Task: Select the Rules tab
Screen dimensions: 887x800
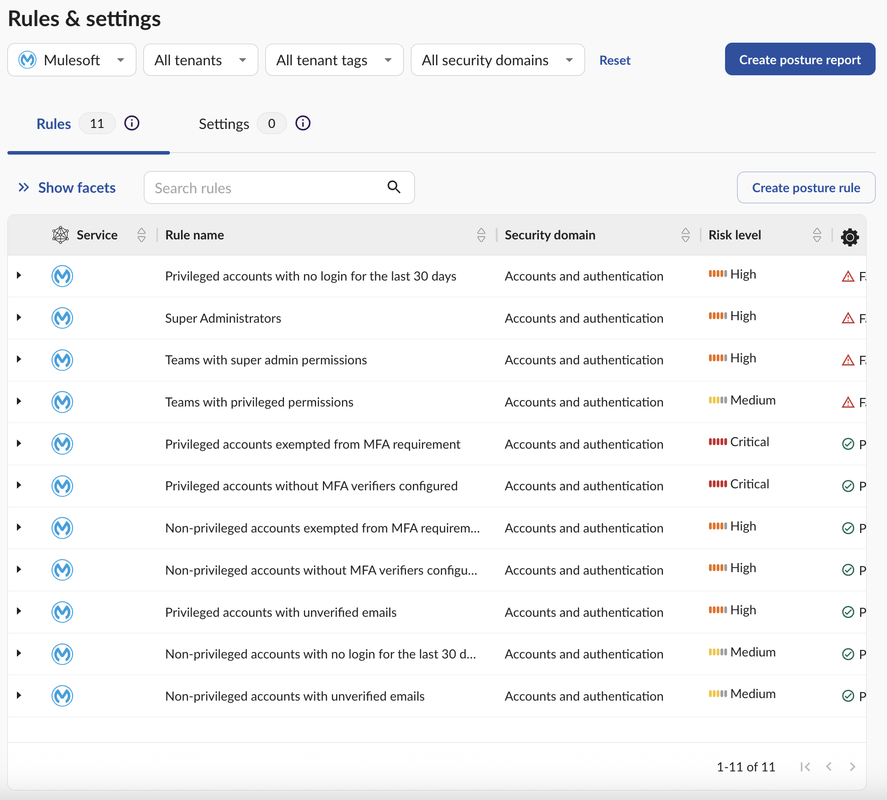Action: [x=54, y=124]
